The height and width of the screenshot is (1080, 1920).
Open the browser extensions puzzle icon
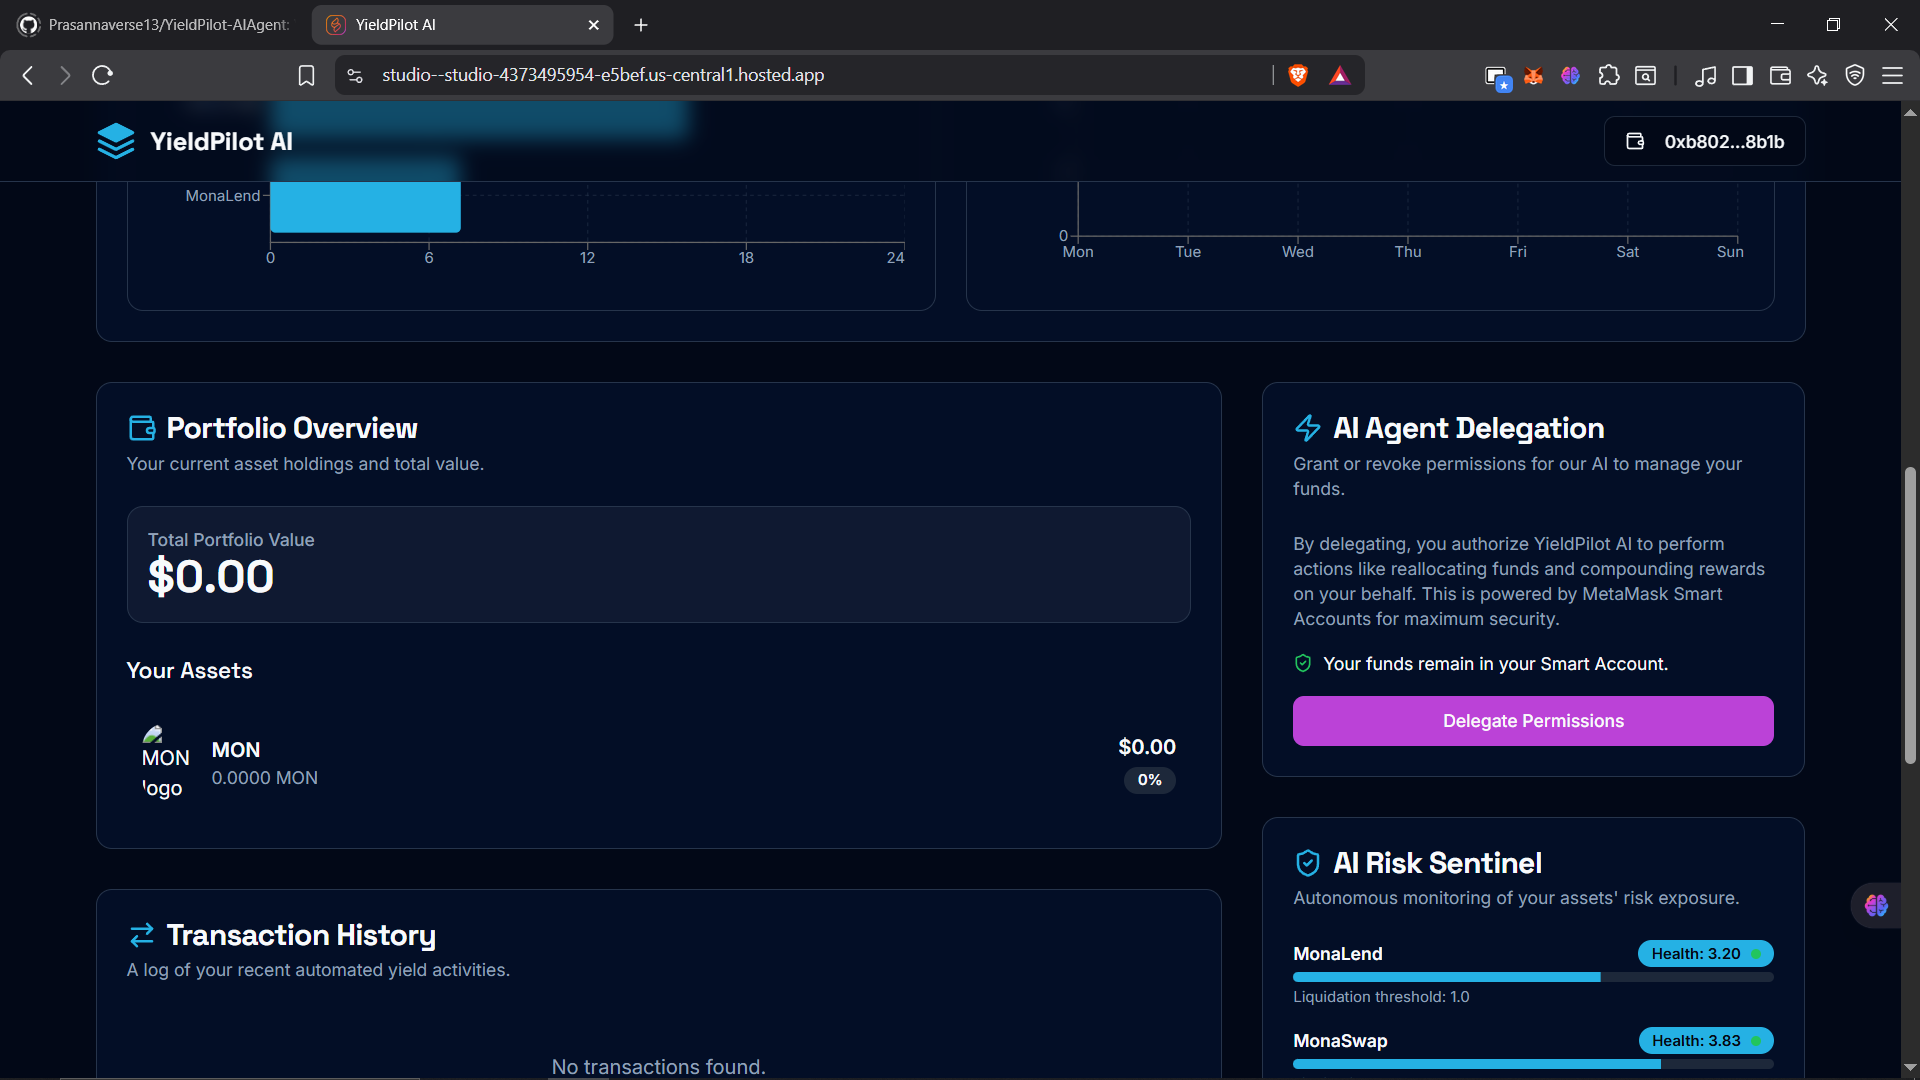tap(1608, 75)
